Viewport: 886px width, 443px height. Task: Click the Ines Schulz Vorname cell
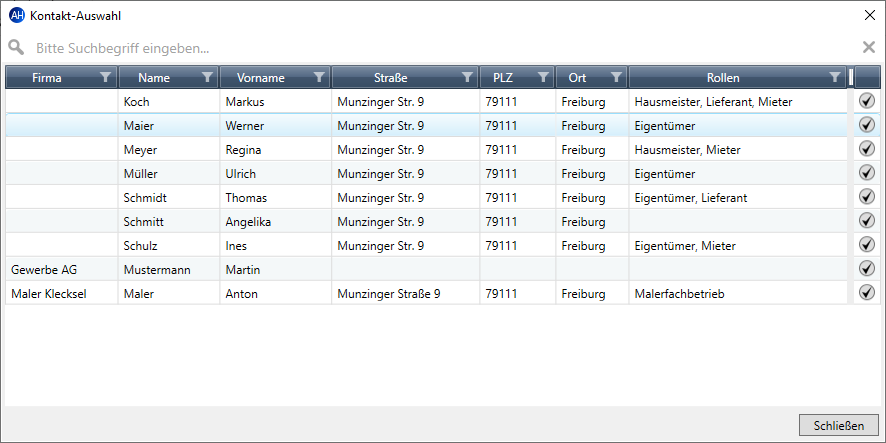pyautogui.click(x=275, y=245)
